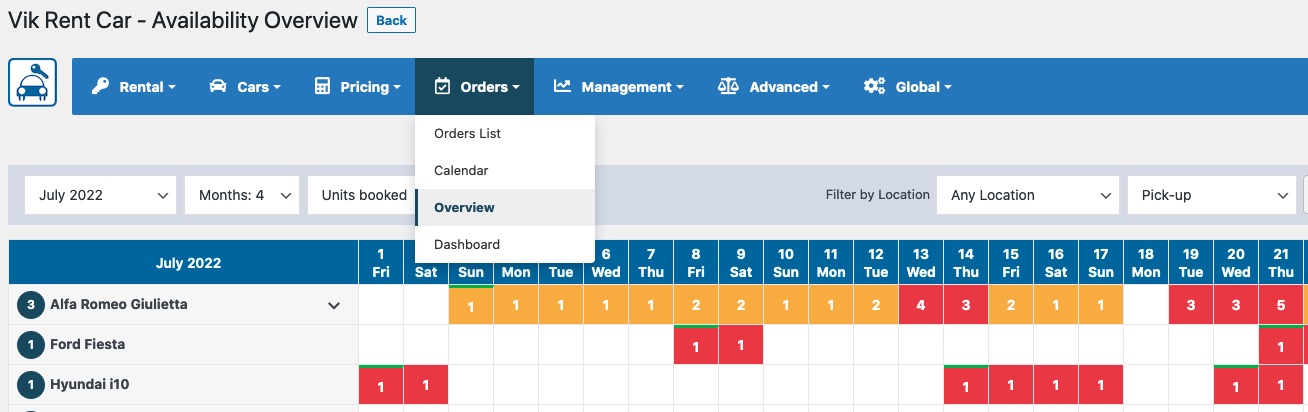This screenshot has height=412, width=1308.
Task: Open the Management menu
Action: pos(619,87)
